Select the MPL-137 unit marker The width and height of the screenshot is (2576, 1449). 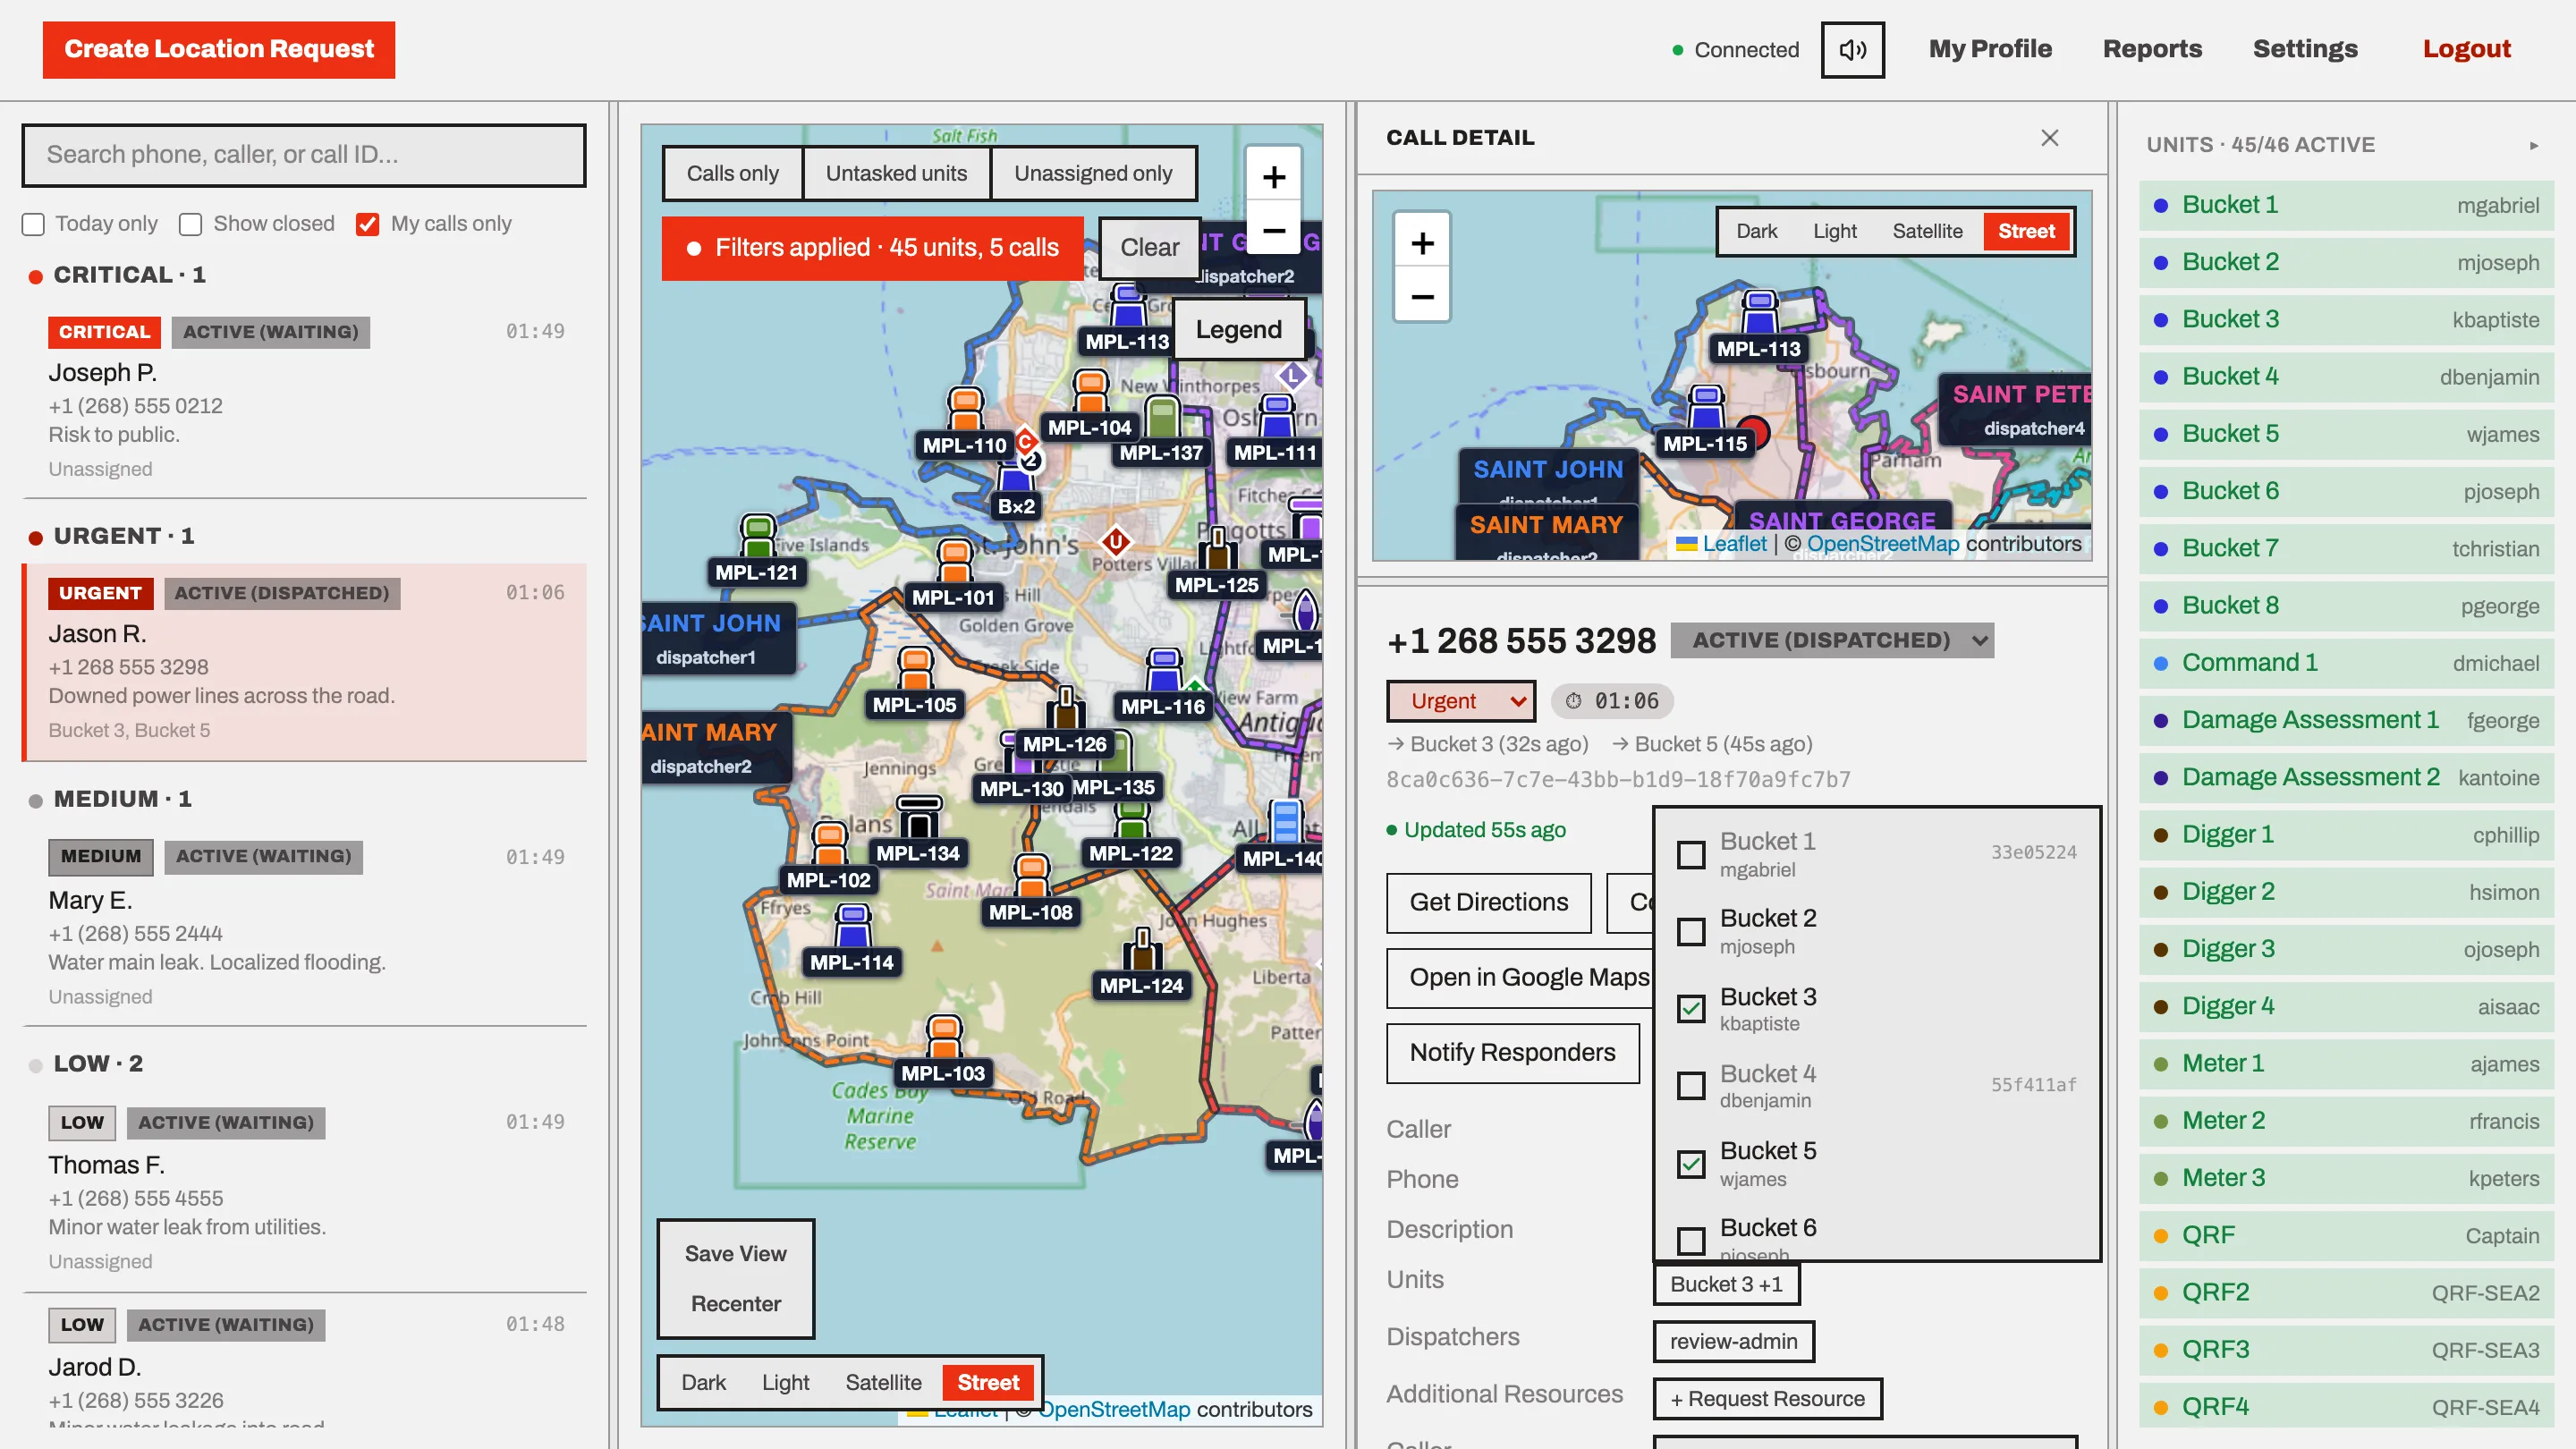pyautogui.click(x=1161, y=432)
